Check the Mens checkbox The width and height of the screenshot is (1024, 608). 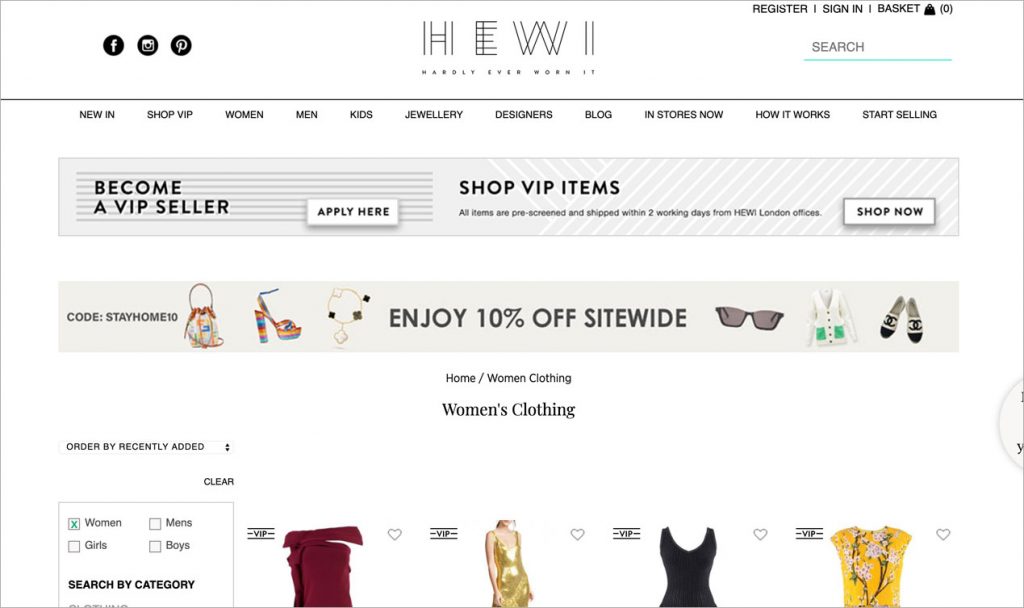click(x=155, y=524)
